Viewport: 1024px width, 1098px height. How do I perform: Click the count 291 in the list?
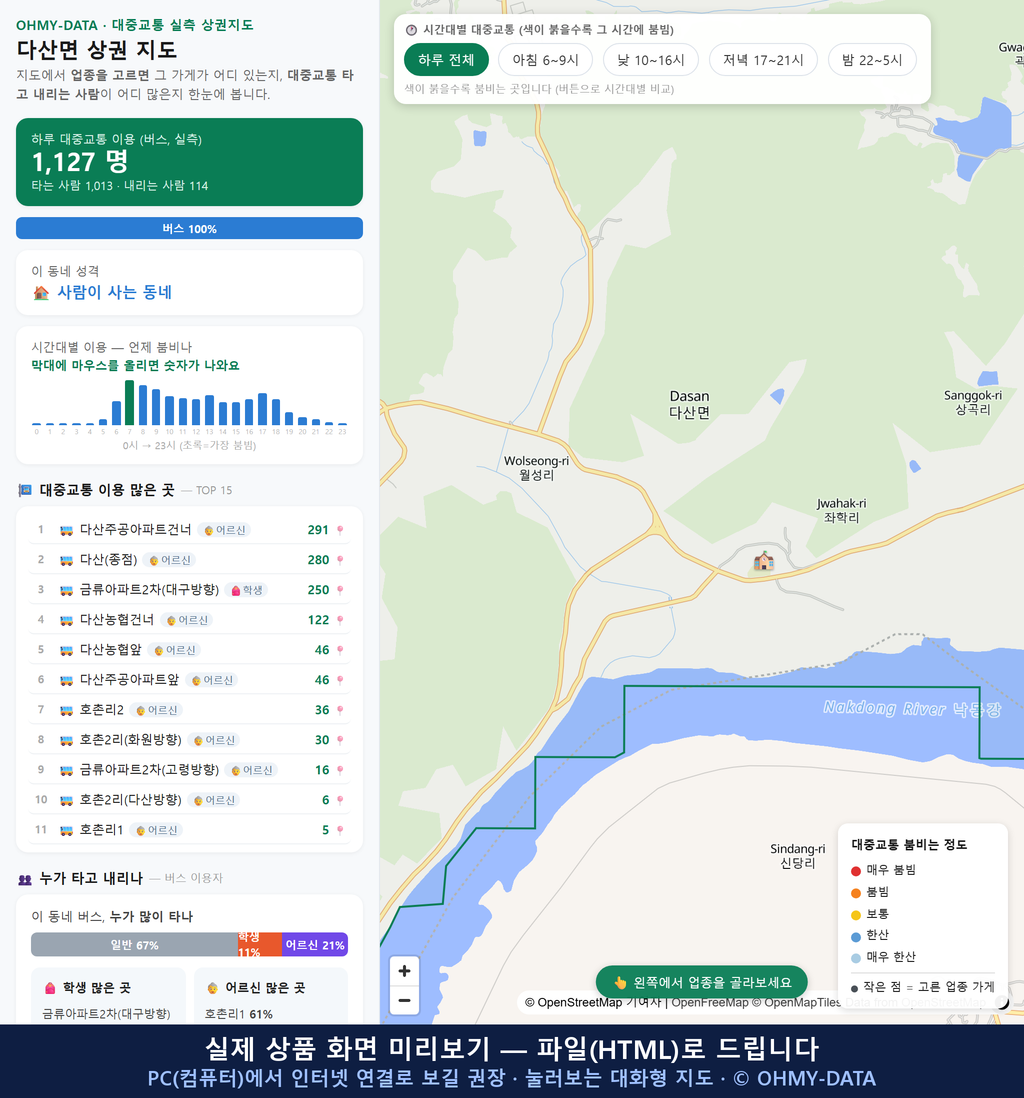tap(318, 530)
